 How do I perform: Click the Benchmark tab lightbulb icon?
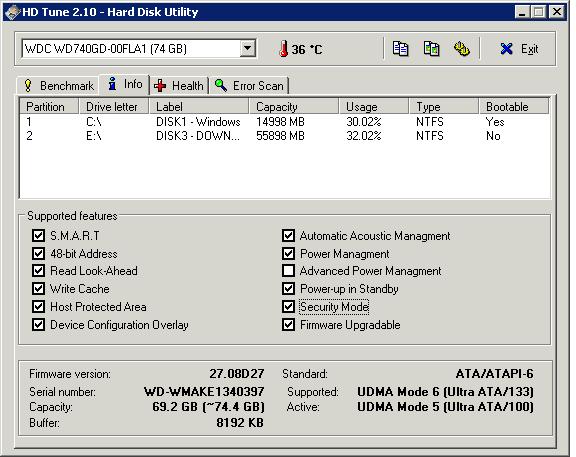pos(28,86)
